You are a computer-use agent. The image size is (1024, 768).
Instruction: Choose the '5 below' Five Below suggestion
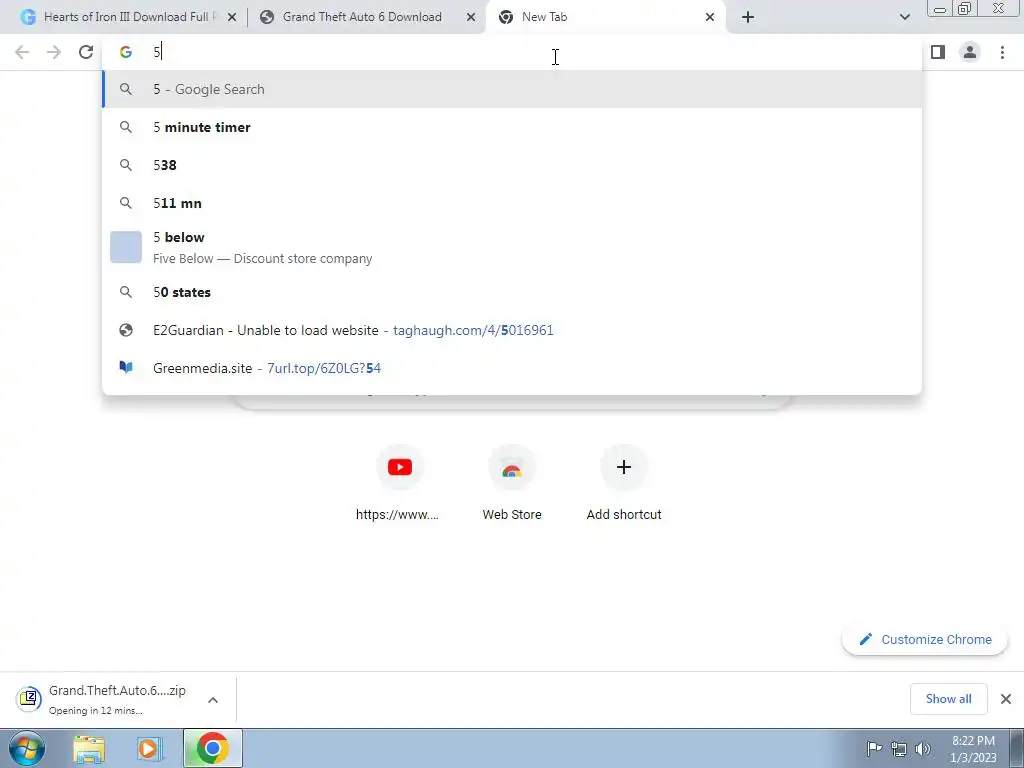pyautogui.click(x=512, y=248)
